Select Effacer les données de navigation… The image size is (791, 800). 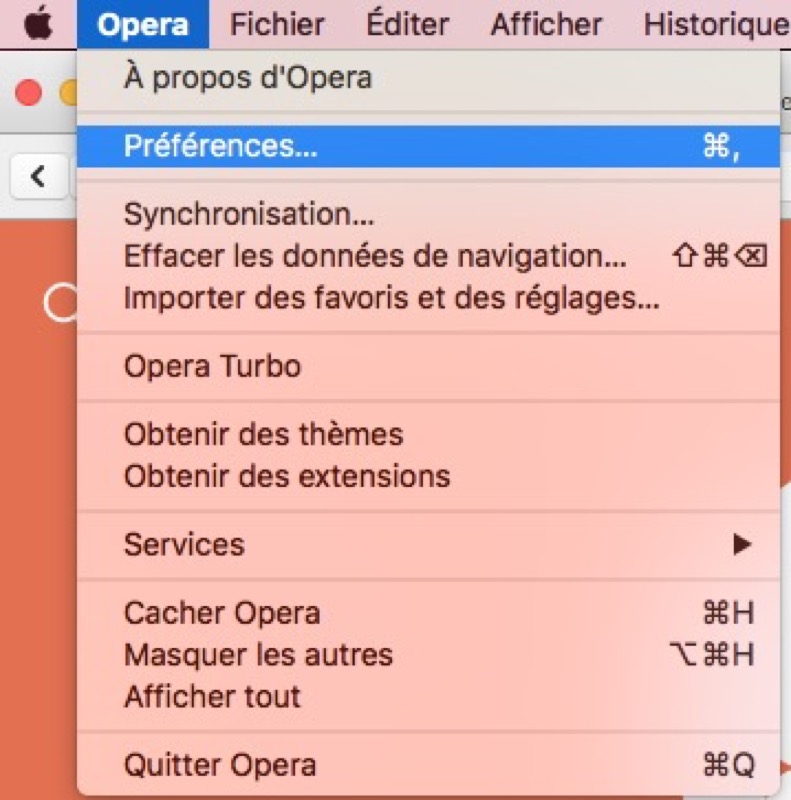coord(375,256)
